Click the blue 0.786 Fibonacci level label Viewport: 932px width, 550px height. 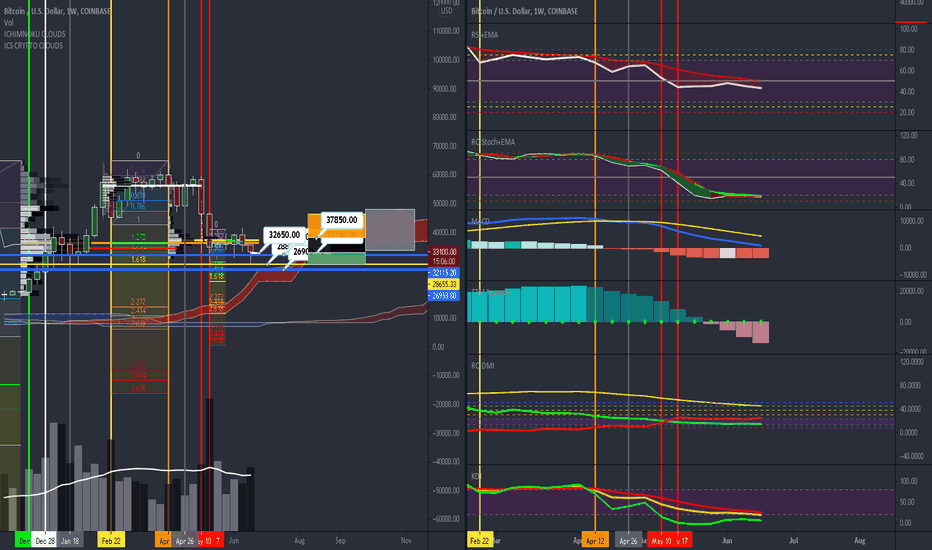pos(138,206)
